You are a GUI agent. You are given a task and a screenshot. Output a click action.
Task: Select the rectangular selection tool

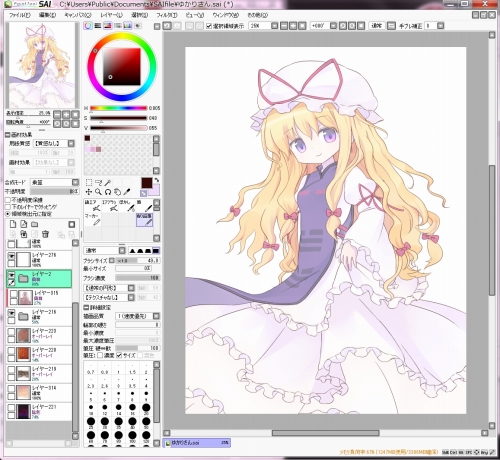pyautogui.click(x=89, y=182)
